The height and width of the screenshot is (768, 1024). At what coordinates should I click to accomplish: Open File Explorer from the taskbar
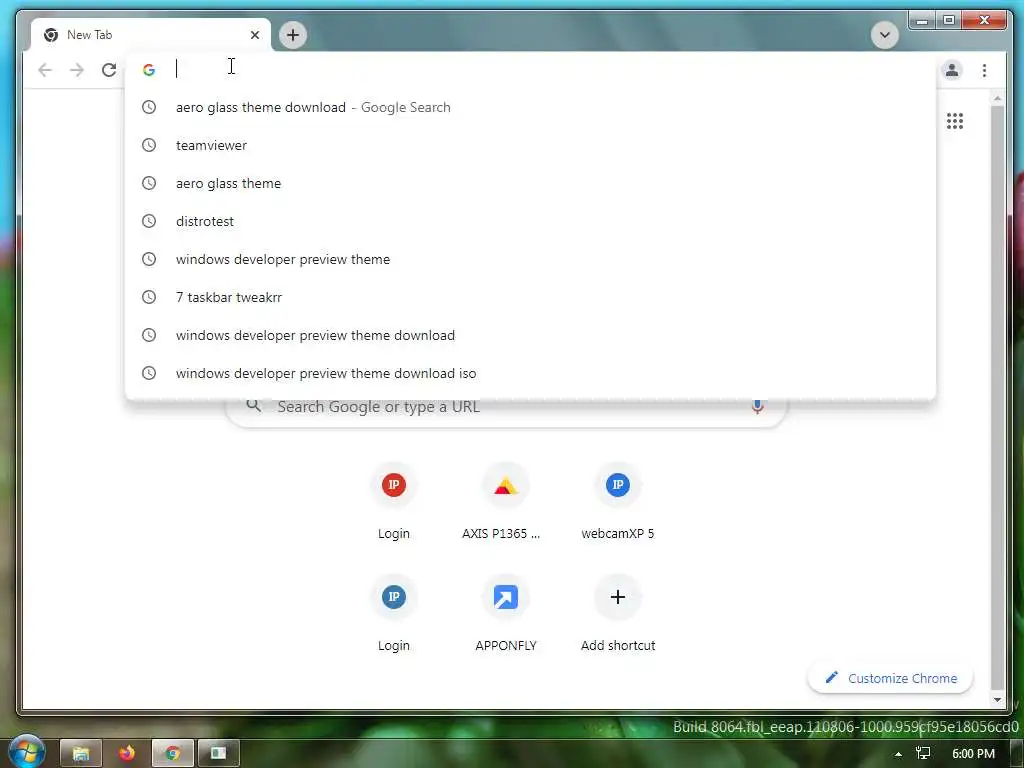[81, 754]
